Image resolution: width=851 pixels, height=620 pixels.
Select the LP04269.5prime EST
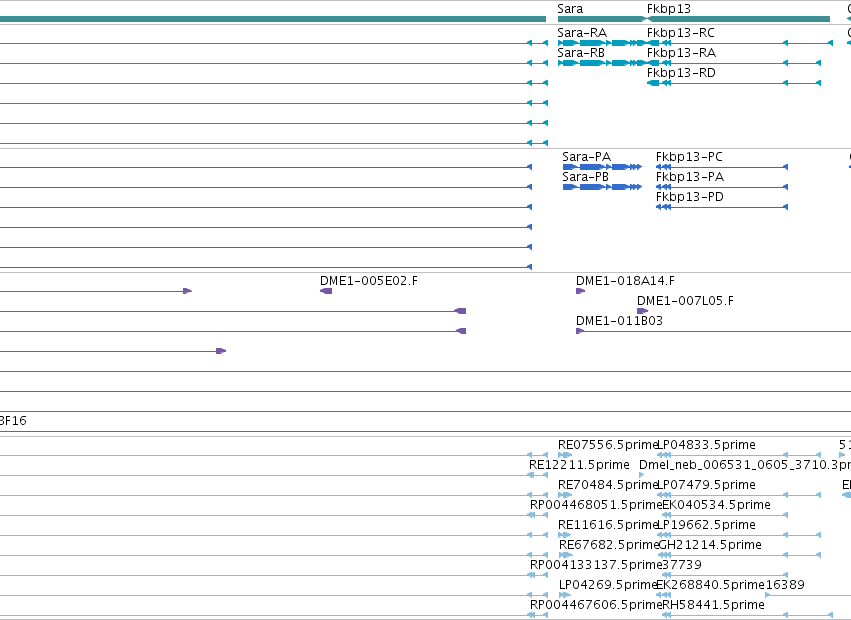click(x=608, y=585)
